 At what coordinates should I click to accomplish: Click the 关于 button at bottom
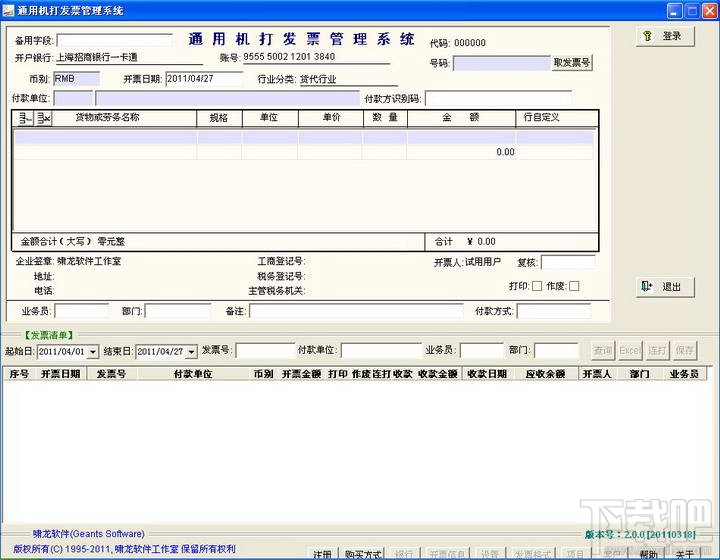click(x=684, y=554)
